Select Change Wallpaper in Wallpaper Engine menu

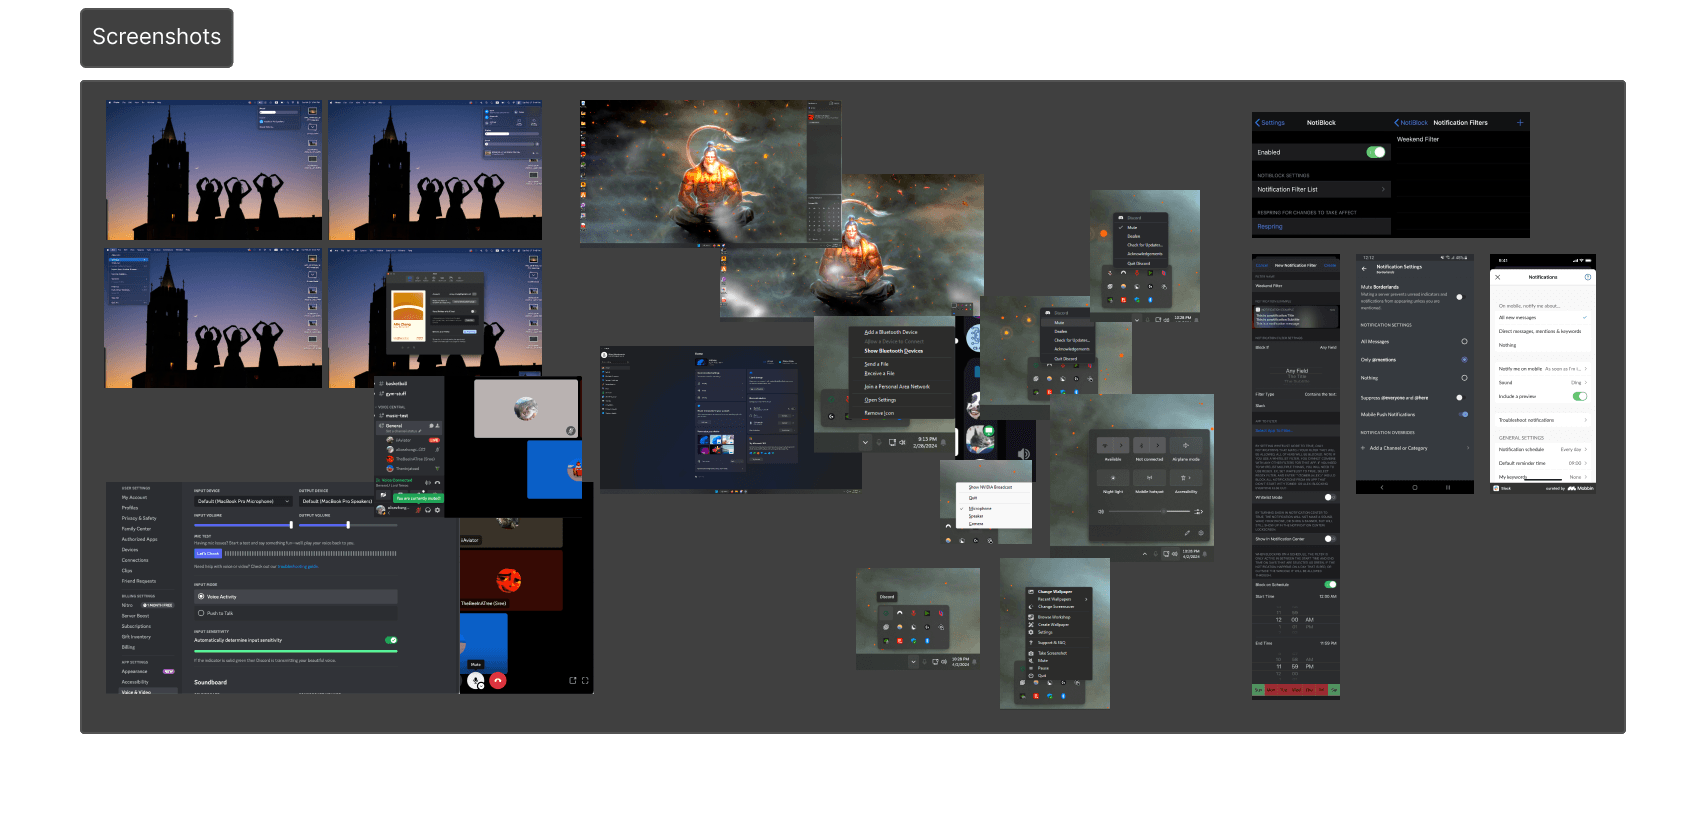[x=1055, y=592]
